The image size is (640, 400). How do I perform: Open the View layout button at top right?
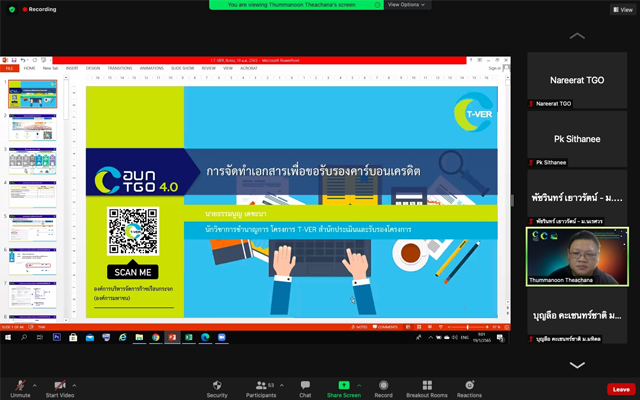click(x=623, y=9)
